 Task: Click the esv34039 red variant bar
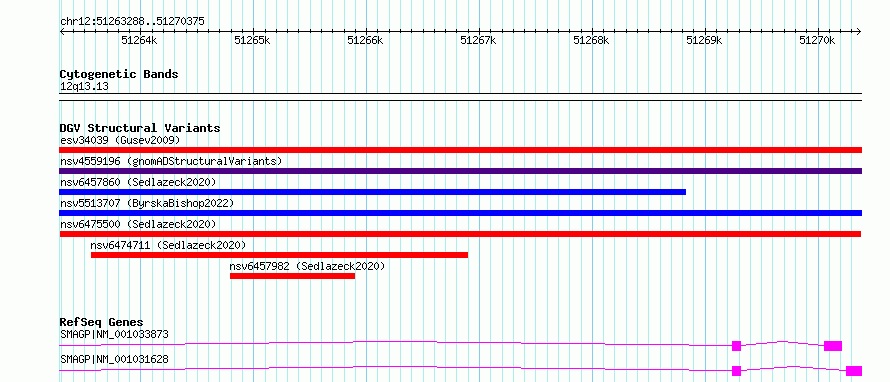point(460,150)
